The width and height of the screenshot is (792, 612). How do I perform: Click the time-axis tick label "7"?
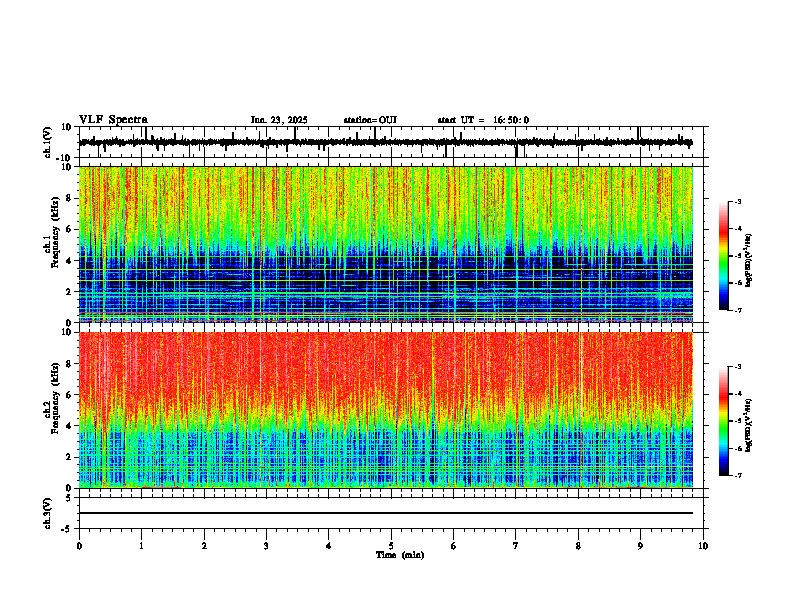coord(516,546)
